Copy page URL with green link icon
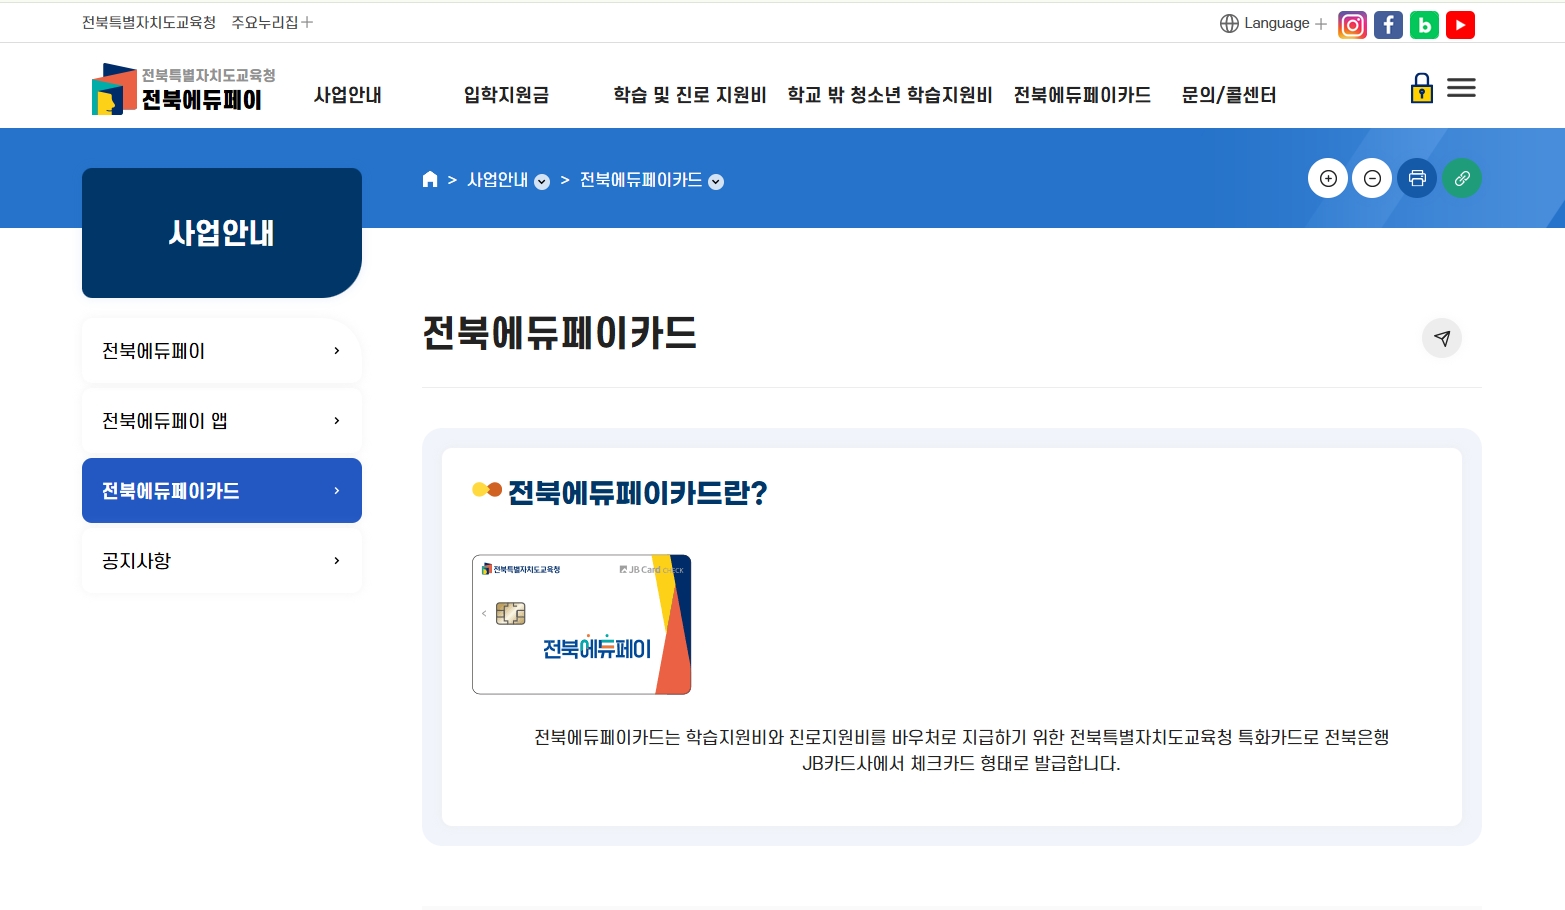This screenshot has height=910, width=1565. [1462, 178]
